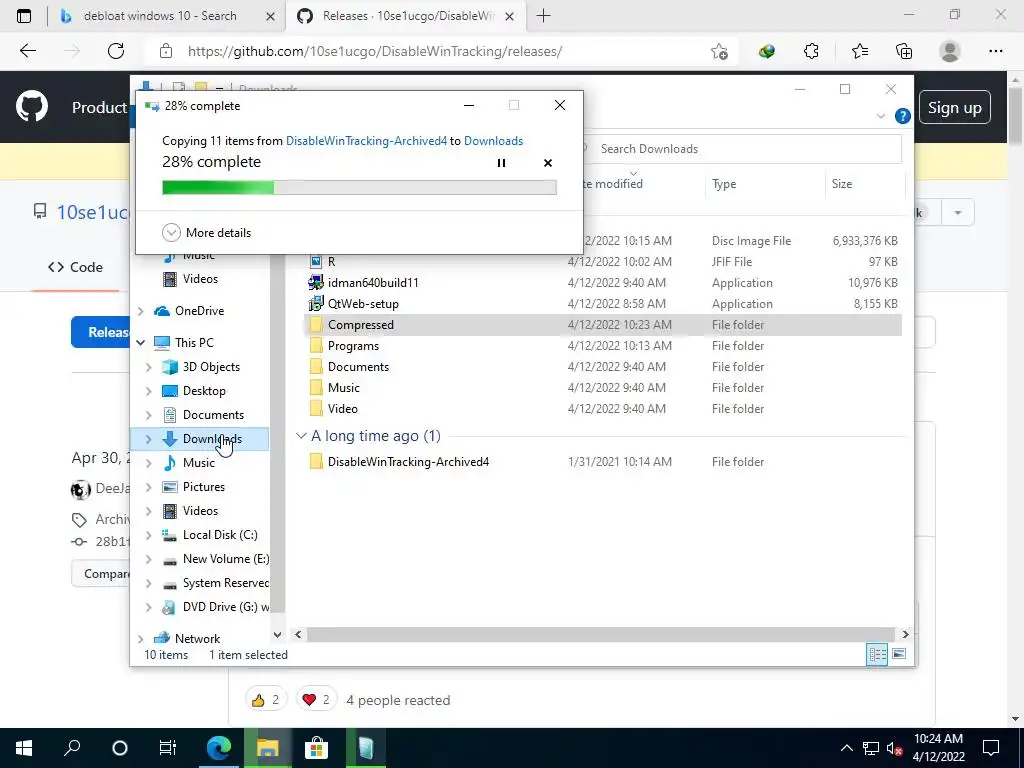Switch to large icons view
Viewport: 1024px width, 768px height.
(899, 654)
